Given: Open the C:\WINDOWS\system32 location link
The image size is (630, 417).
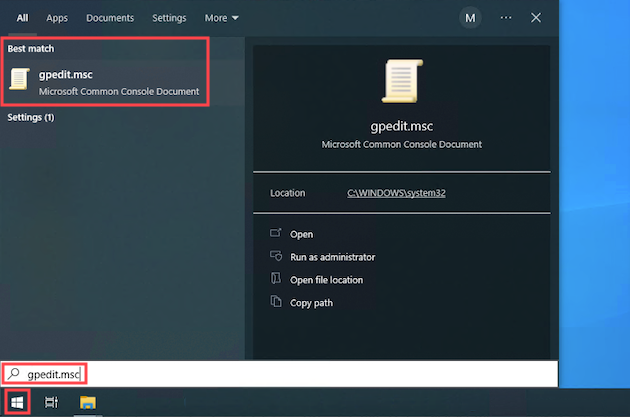Looking at the screenshot, I should click(396, 193).
